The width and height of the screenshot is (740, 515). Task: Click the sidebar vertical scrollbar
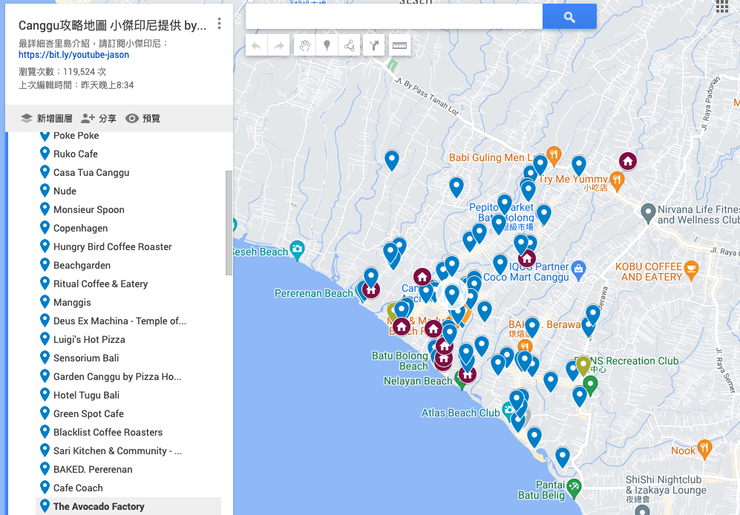[x=229, y=220]
